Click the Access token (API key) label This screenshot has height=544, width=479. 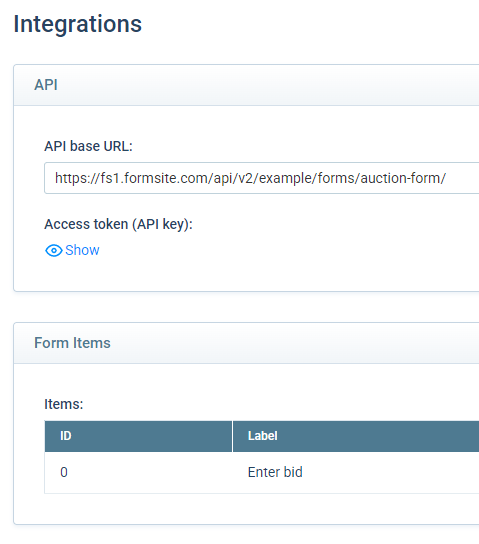(118, 224)
